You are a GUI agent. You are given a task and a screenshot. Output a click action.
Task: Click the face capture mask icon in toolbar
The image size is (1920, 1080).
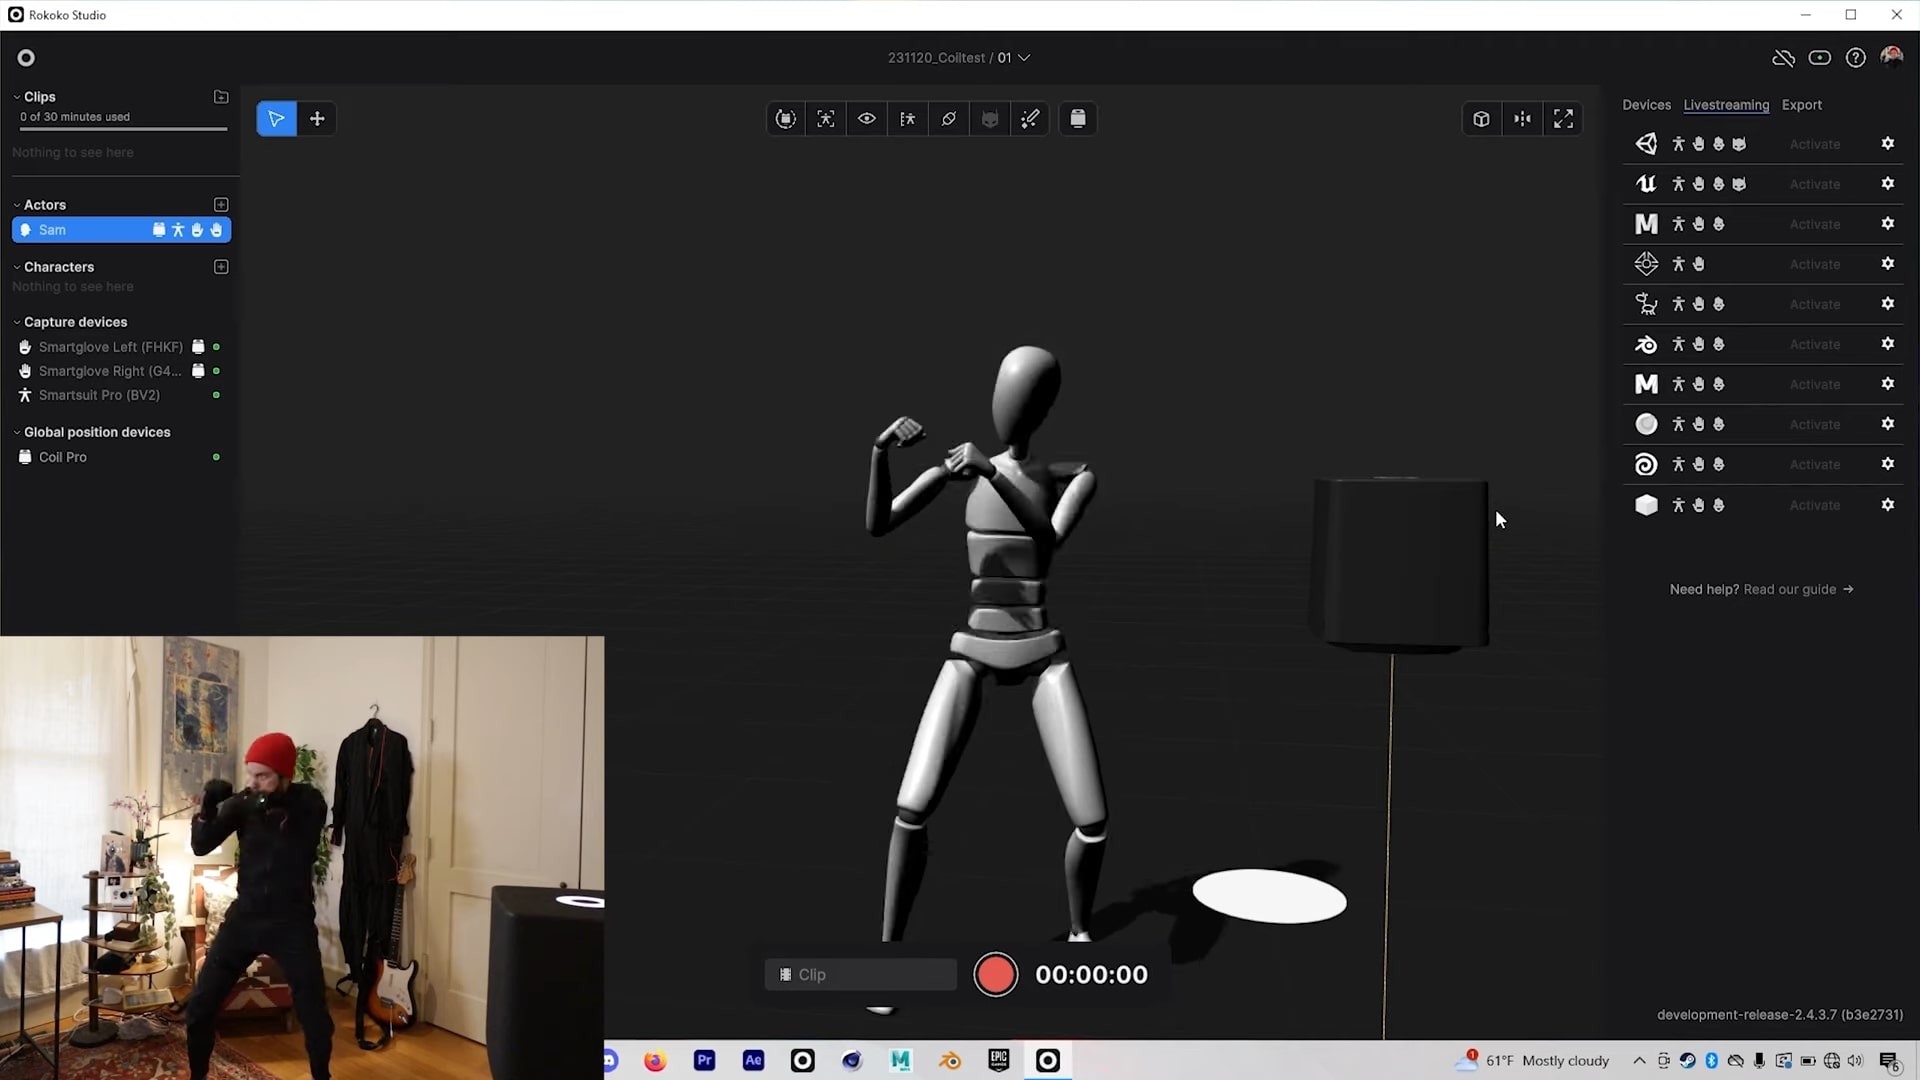click(x=990, y=118)
